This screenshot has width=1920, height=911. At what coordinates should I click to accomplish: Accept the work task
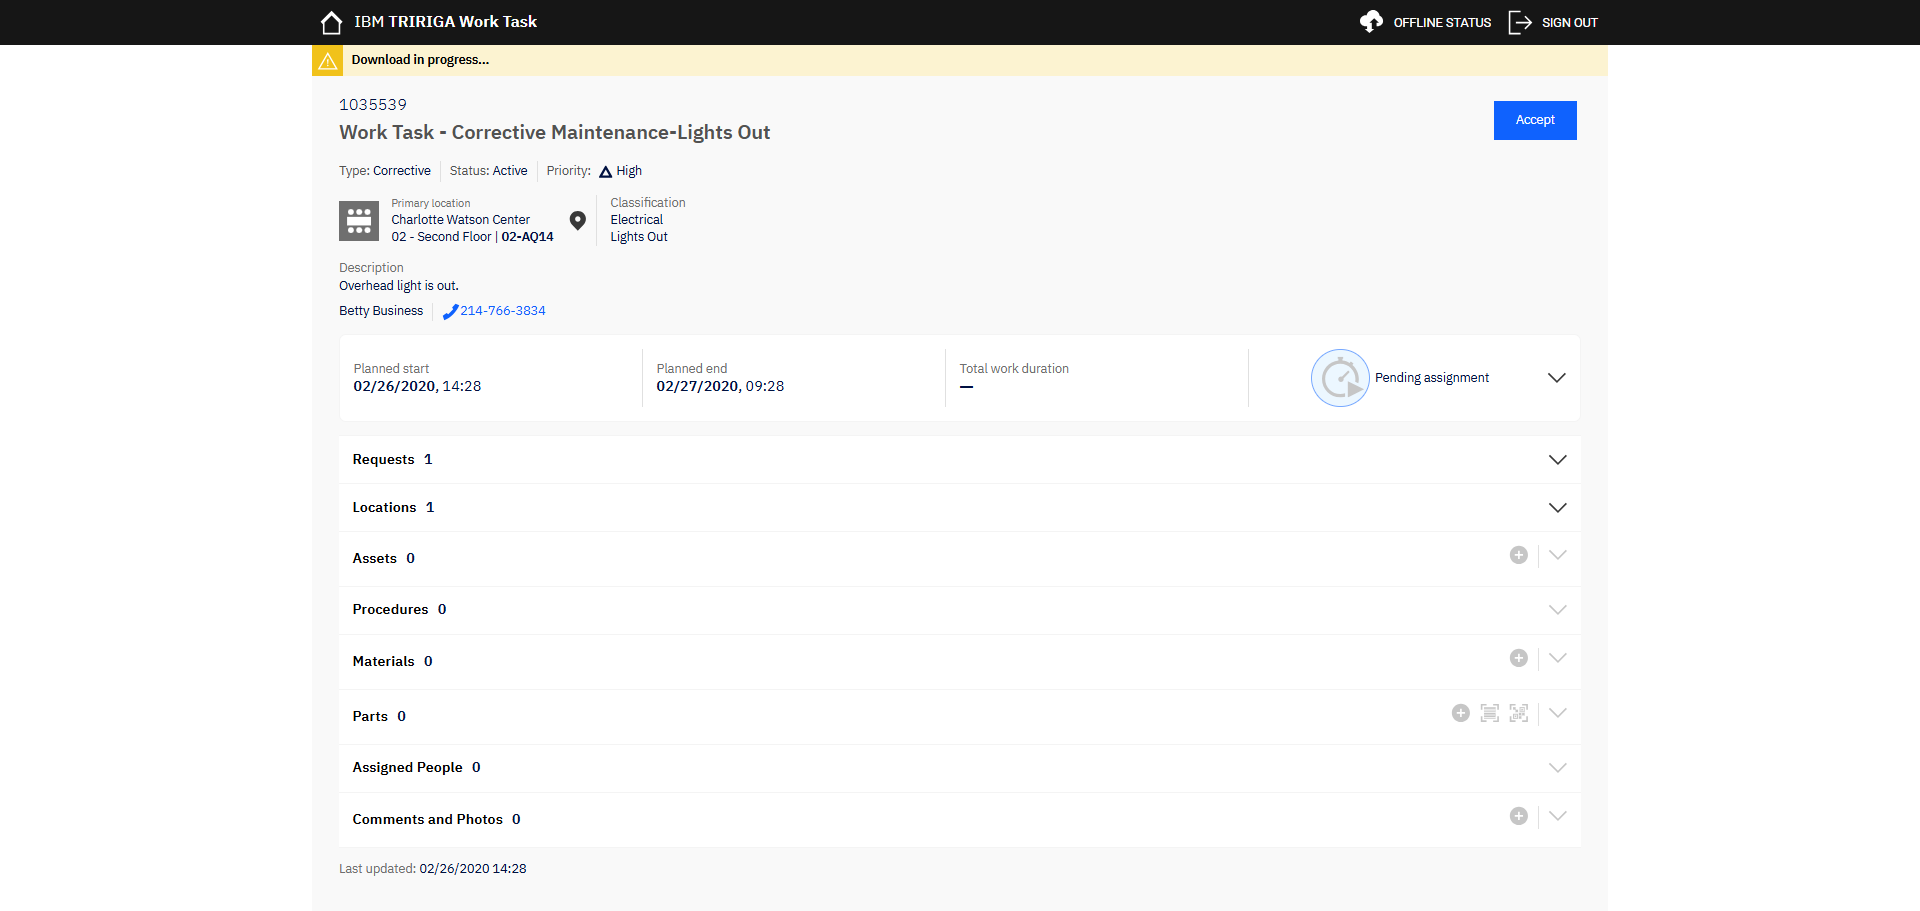(x=1535, y=120)
